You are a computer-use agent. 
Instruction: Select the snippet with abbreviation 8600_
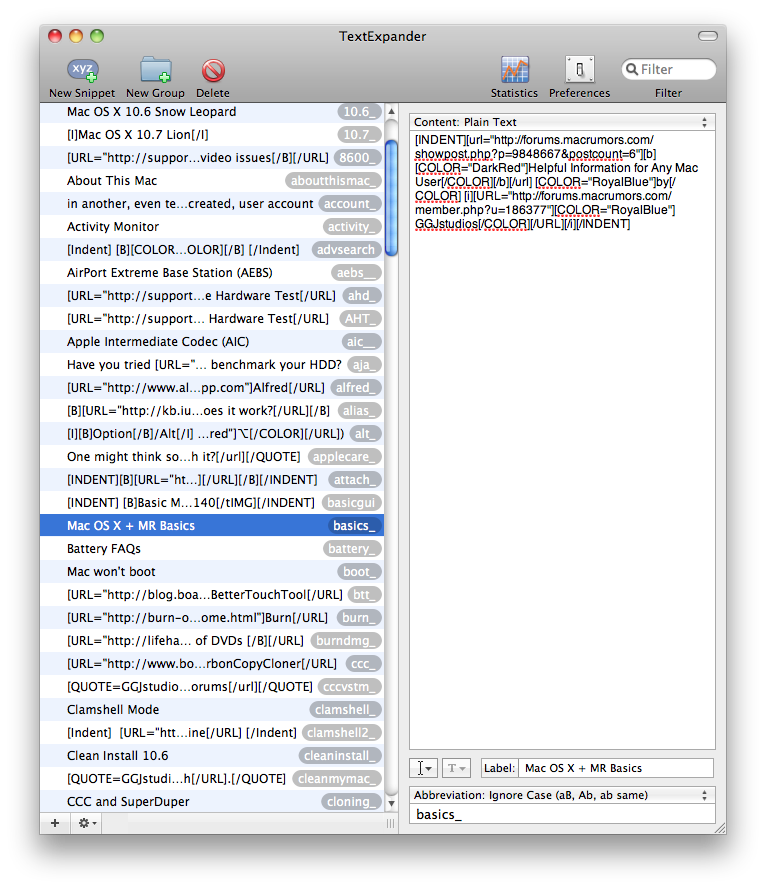point(211,158)
